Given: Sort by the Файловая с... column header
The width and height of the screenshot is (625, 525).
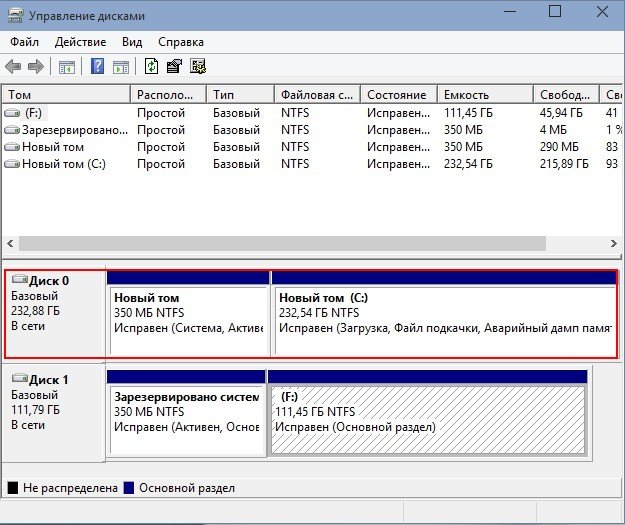Looking at the screenshot, I should click(317, 95).
